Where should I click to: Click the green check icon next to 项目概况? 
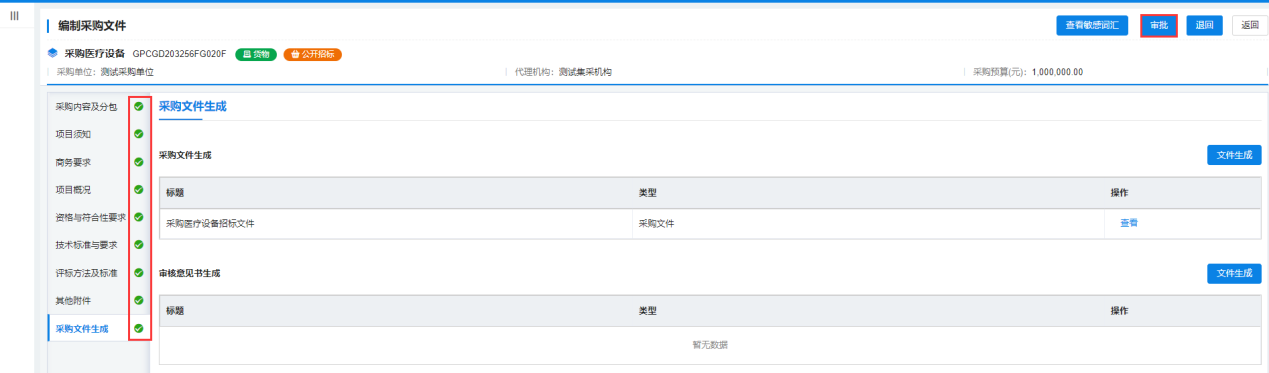tap(139, 189)
